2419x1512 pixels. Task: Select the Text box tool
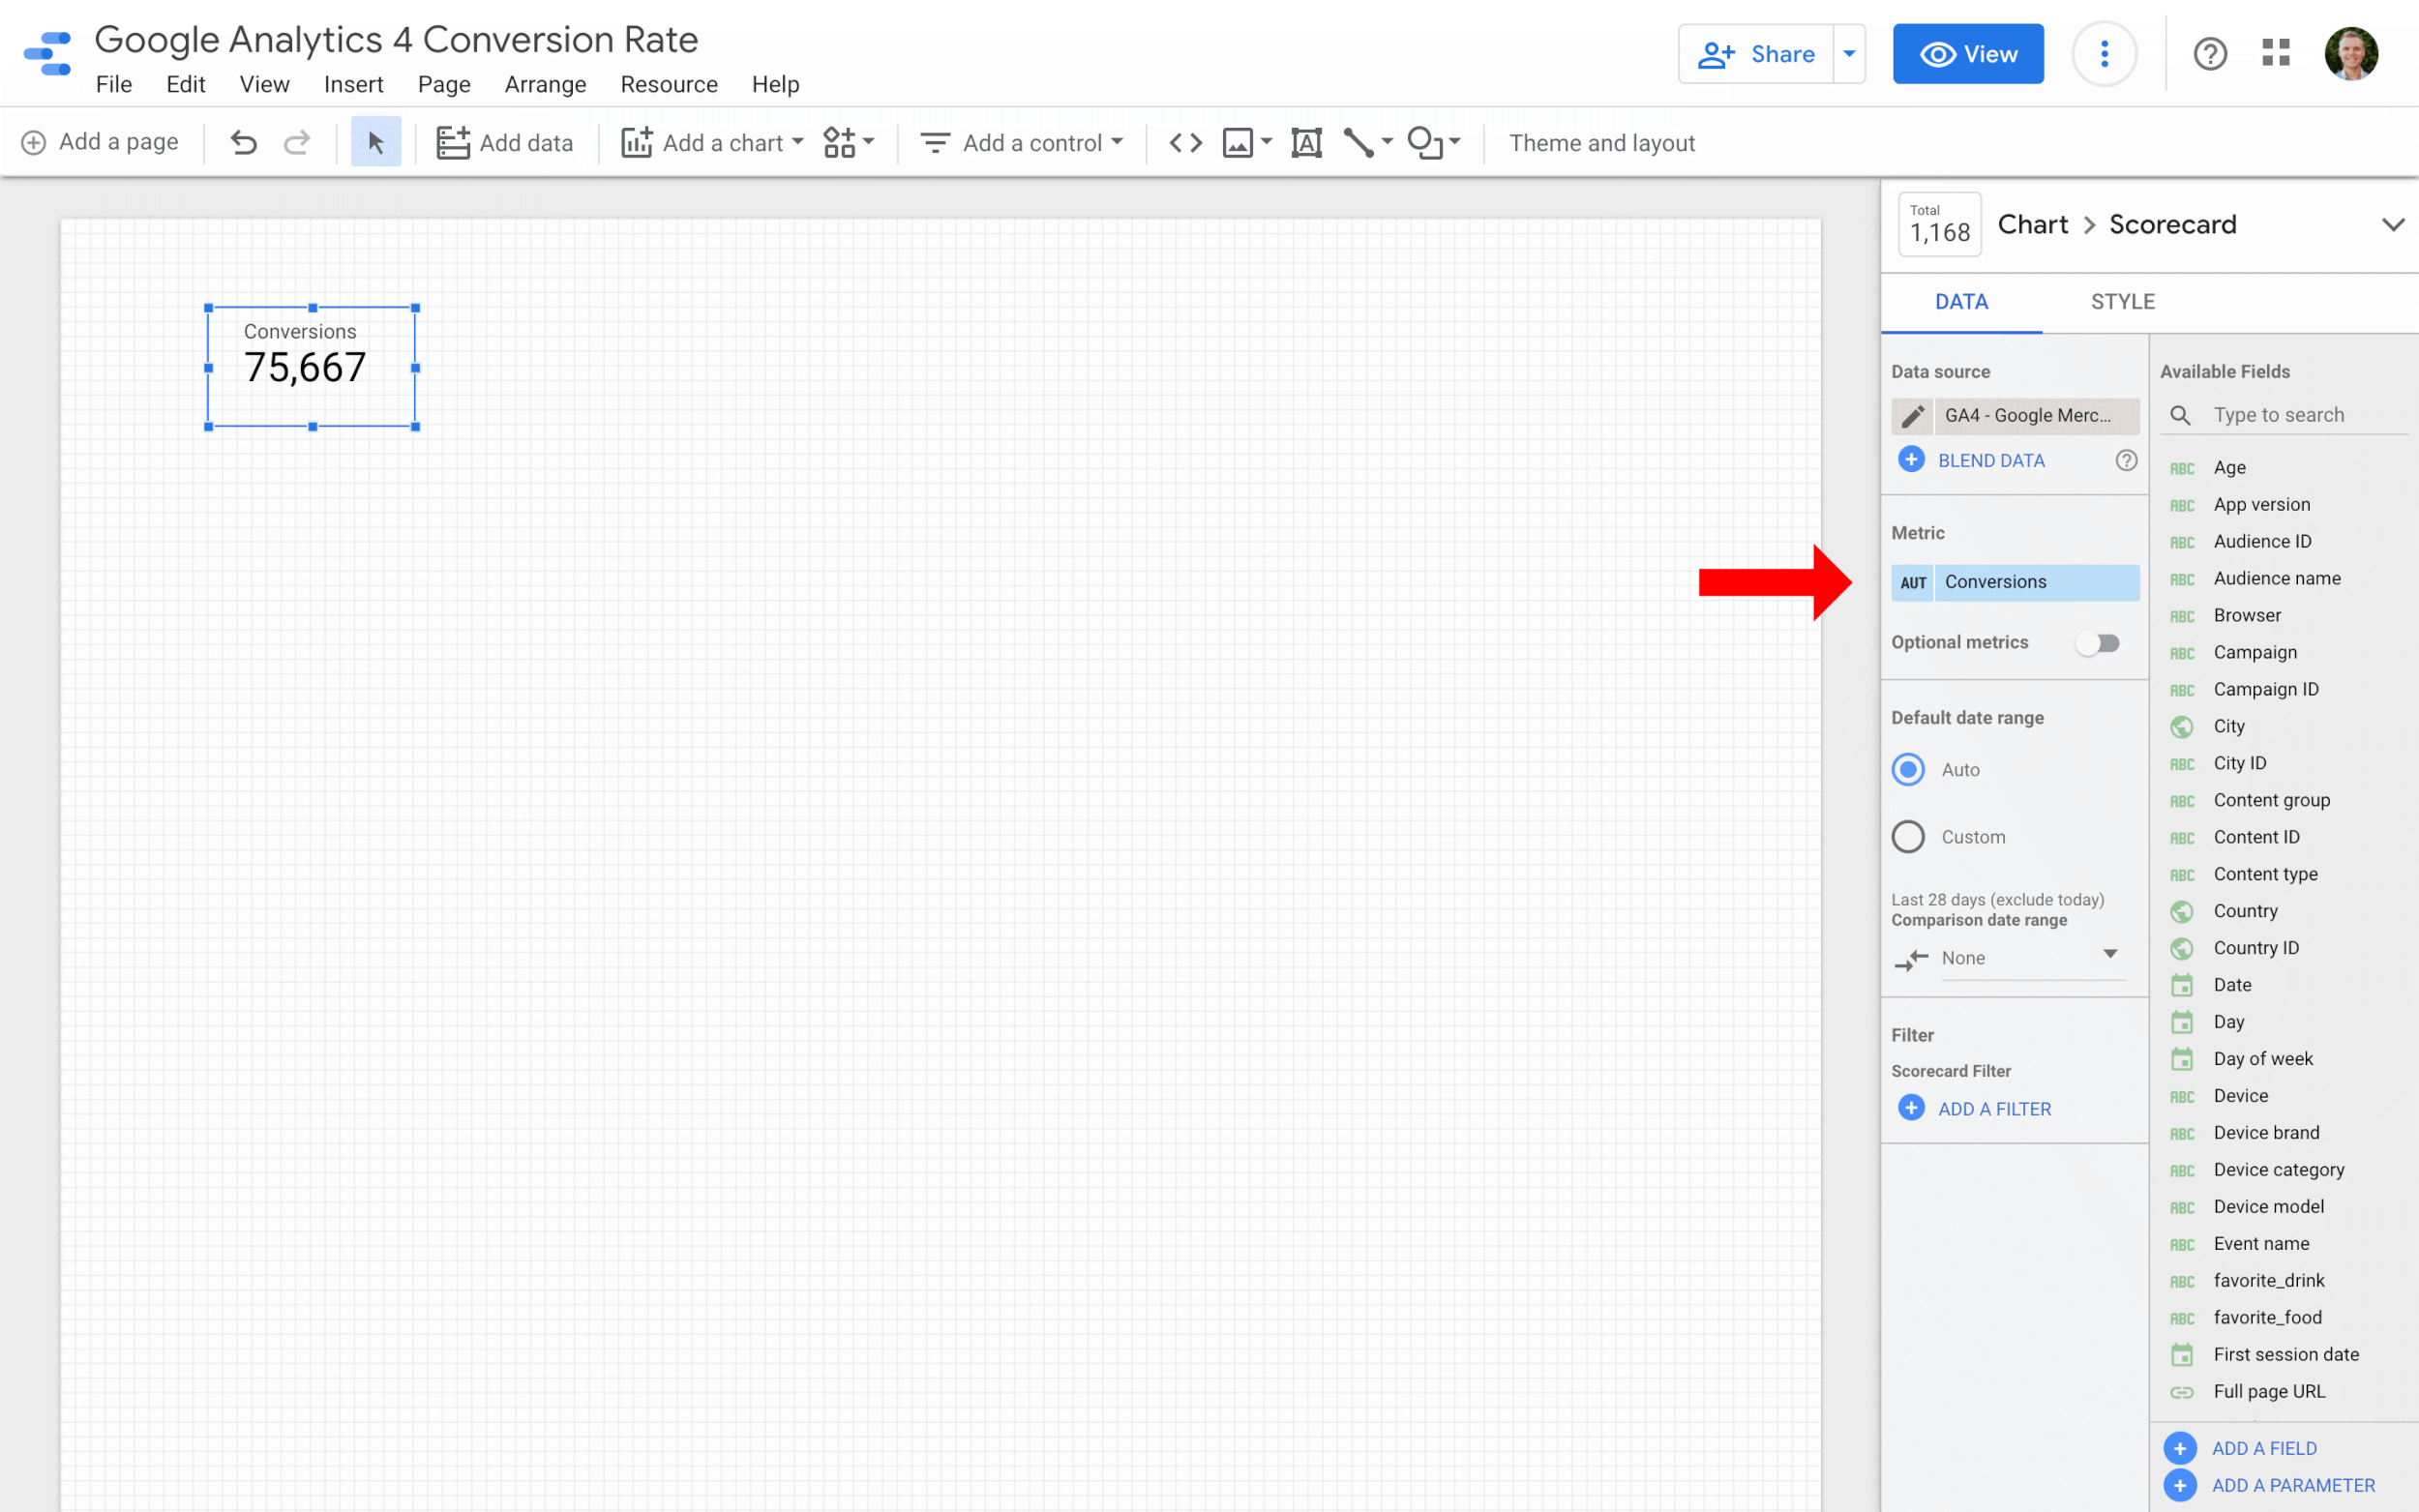coord(1306,142)
